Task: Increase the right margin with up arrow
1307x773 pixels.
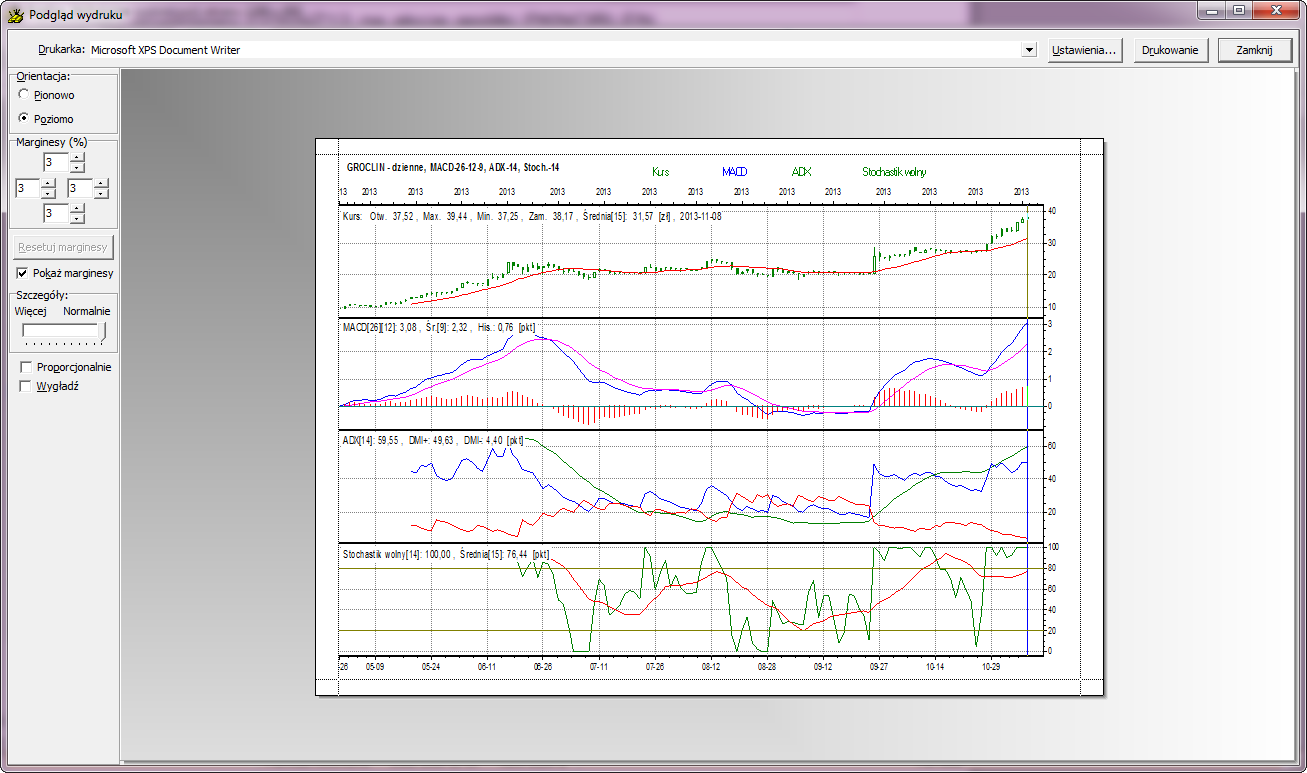Action: [101, 184]
